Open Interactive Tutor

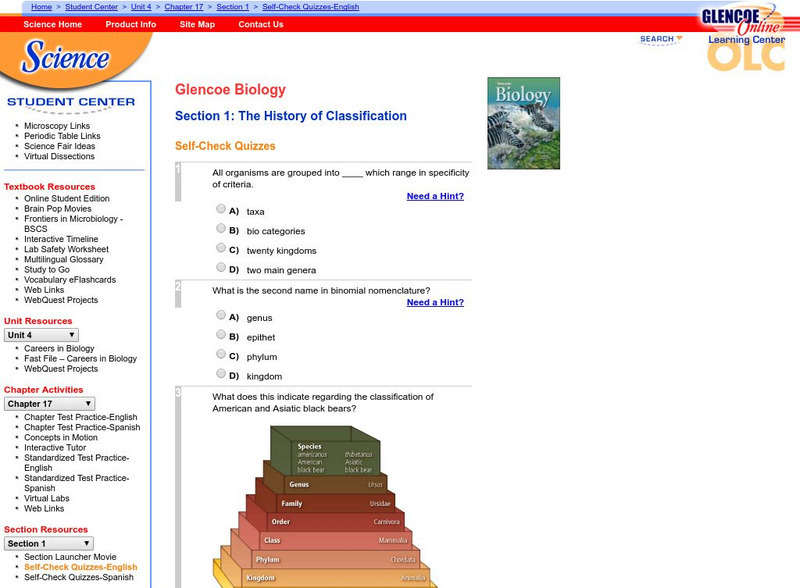pyautogui.click(x=55, y=448)
